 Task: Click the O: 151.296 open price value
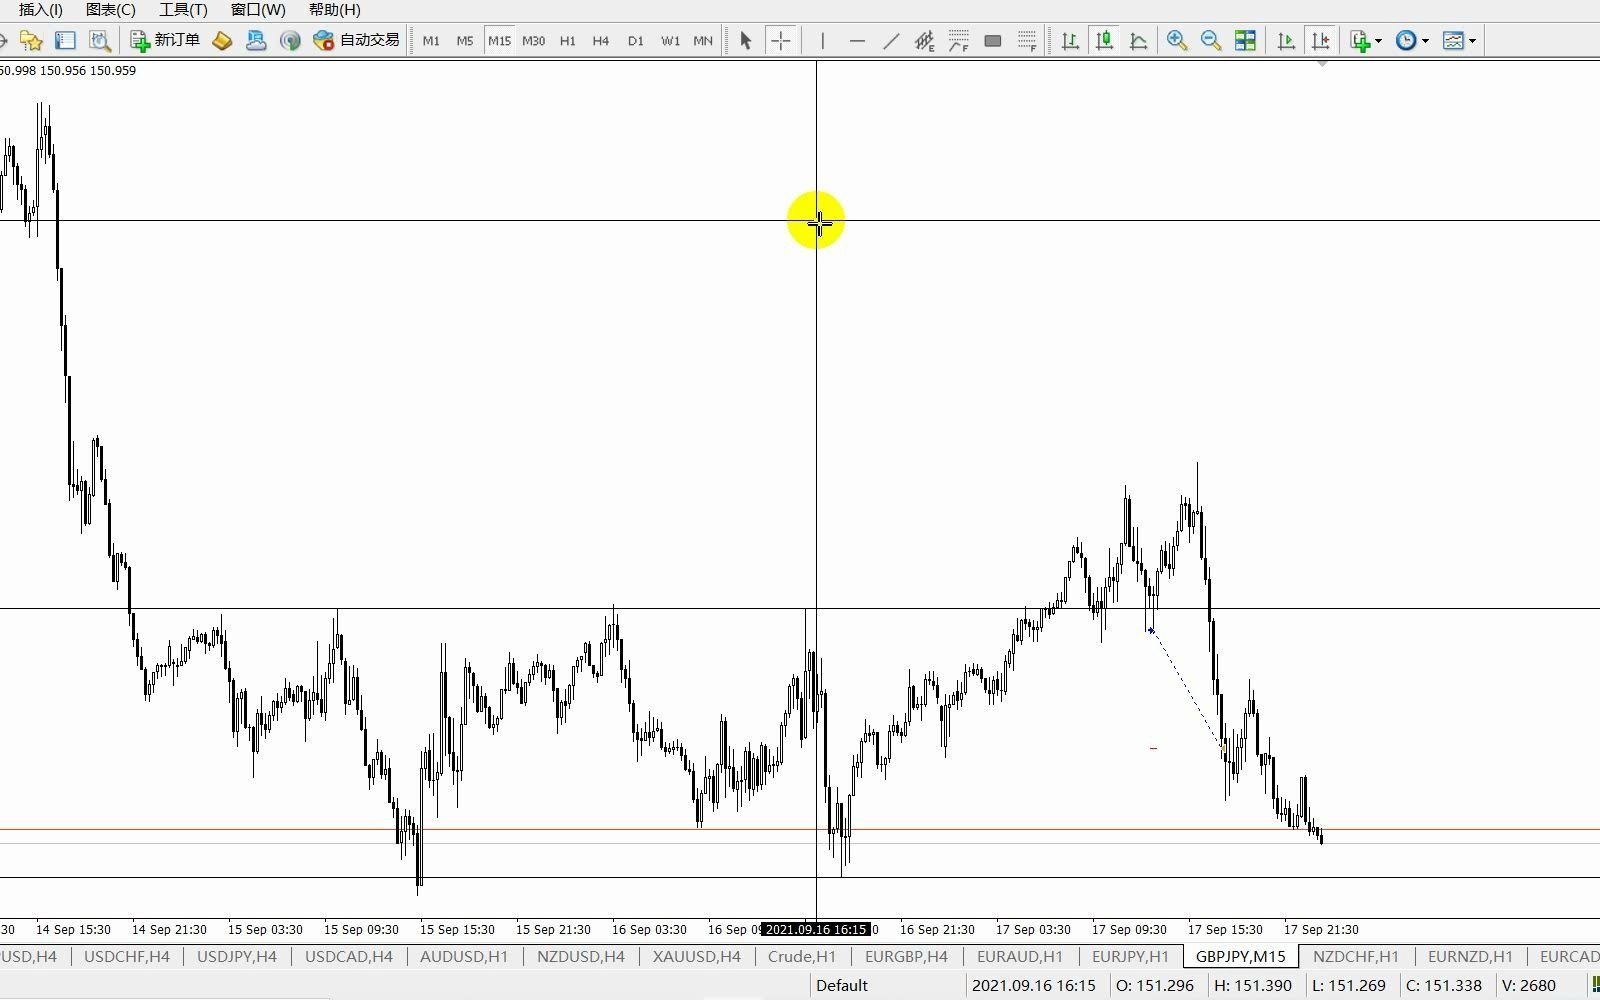pyautogui.click(x=1155, y=986)
